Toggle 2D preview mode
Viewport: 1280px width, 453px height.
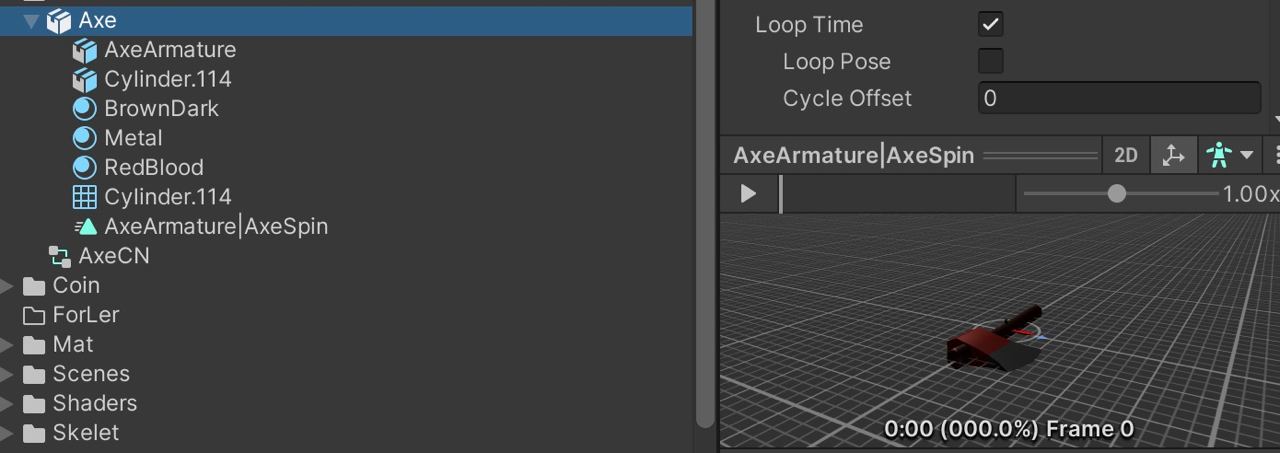1126,155
